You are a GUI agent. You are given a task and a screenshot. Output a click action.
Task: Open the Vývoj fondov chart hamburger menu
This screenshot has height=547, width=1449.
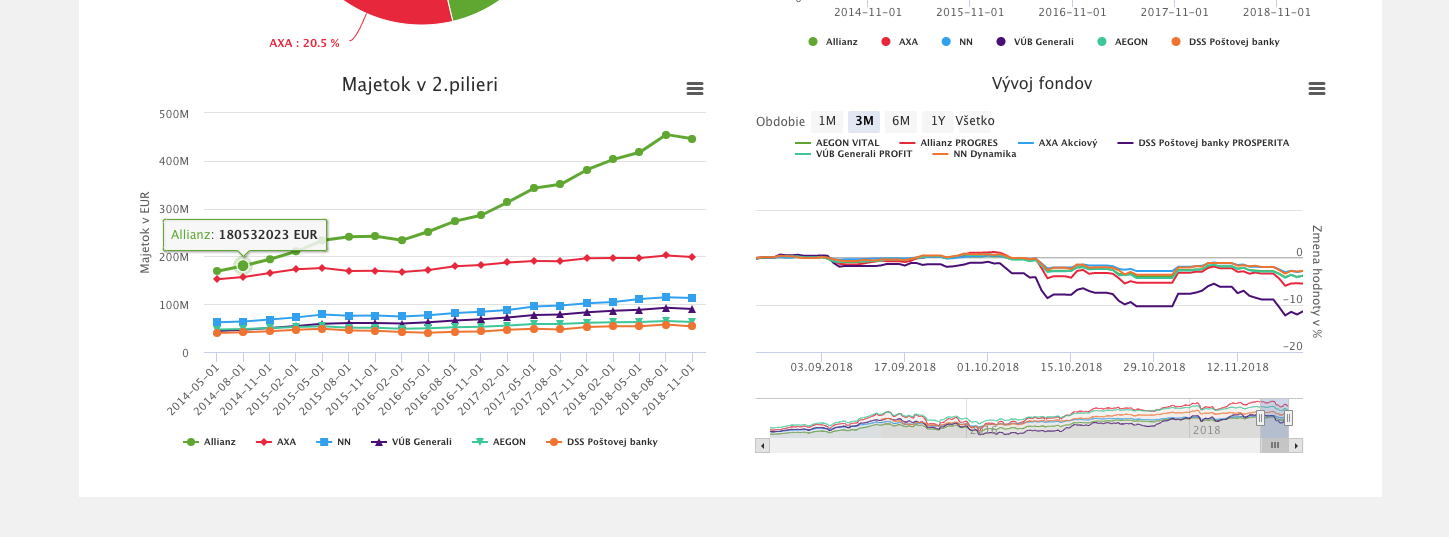tap(1317, 89)
